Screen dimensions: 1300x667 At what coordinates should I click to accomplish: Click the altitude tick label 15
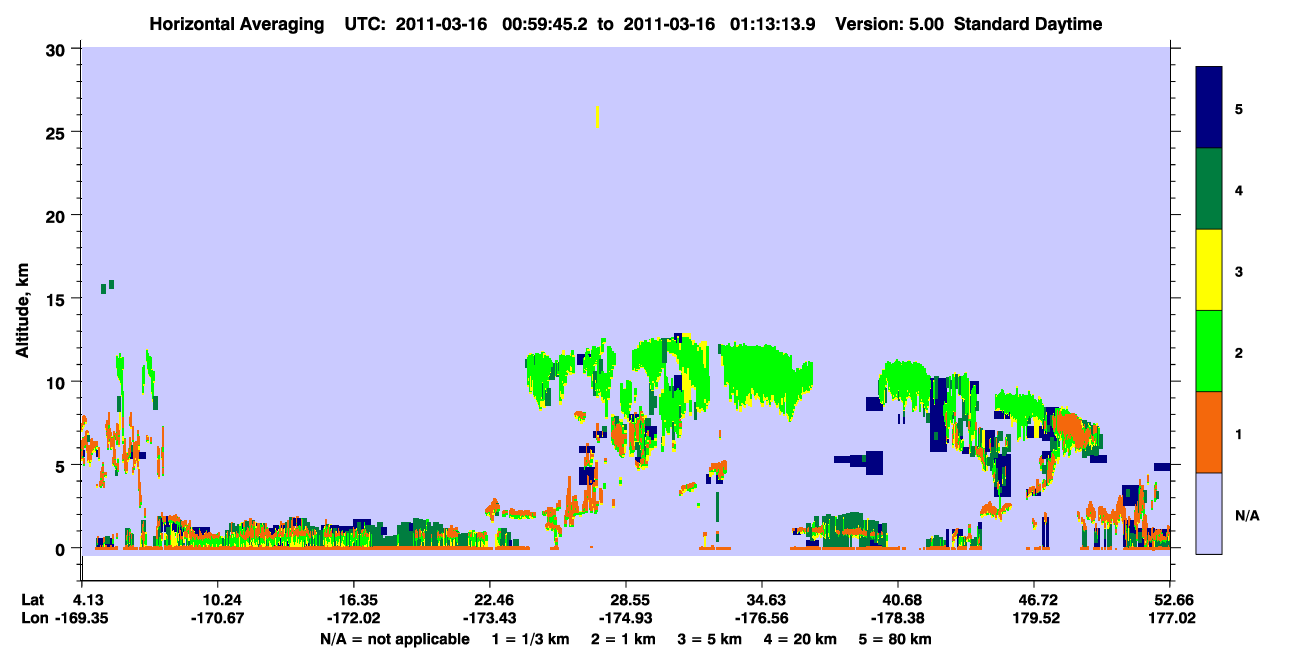pos(57,299)
